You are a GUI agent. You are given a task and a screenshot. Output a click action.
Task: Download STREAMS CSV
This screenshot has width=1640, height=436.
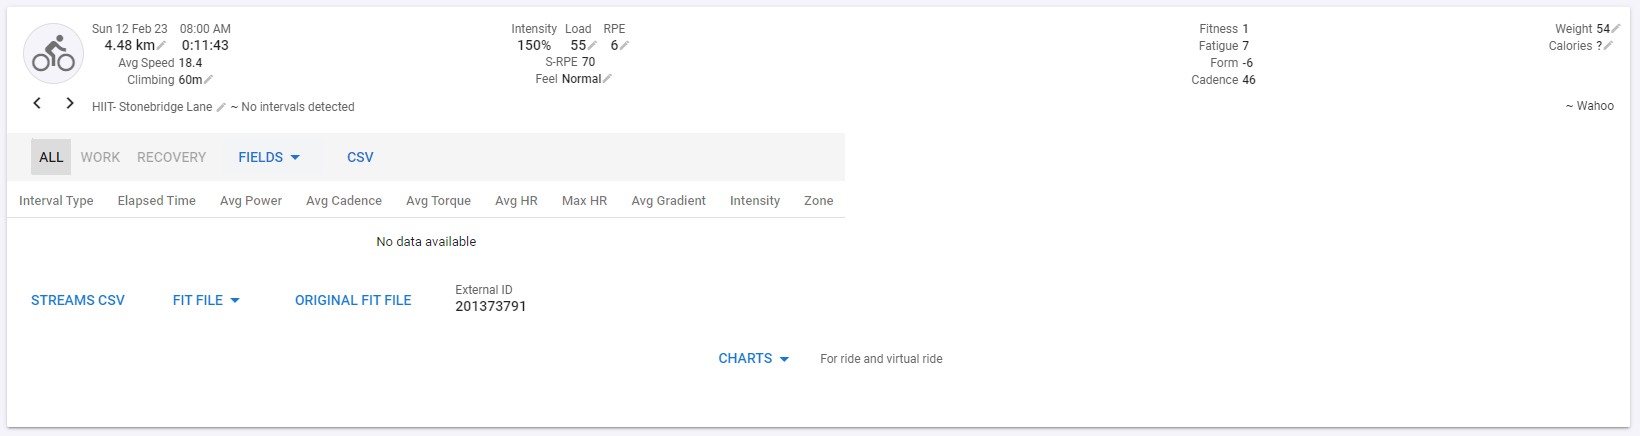[x=78, y=300]
